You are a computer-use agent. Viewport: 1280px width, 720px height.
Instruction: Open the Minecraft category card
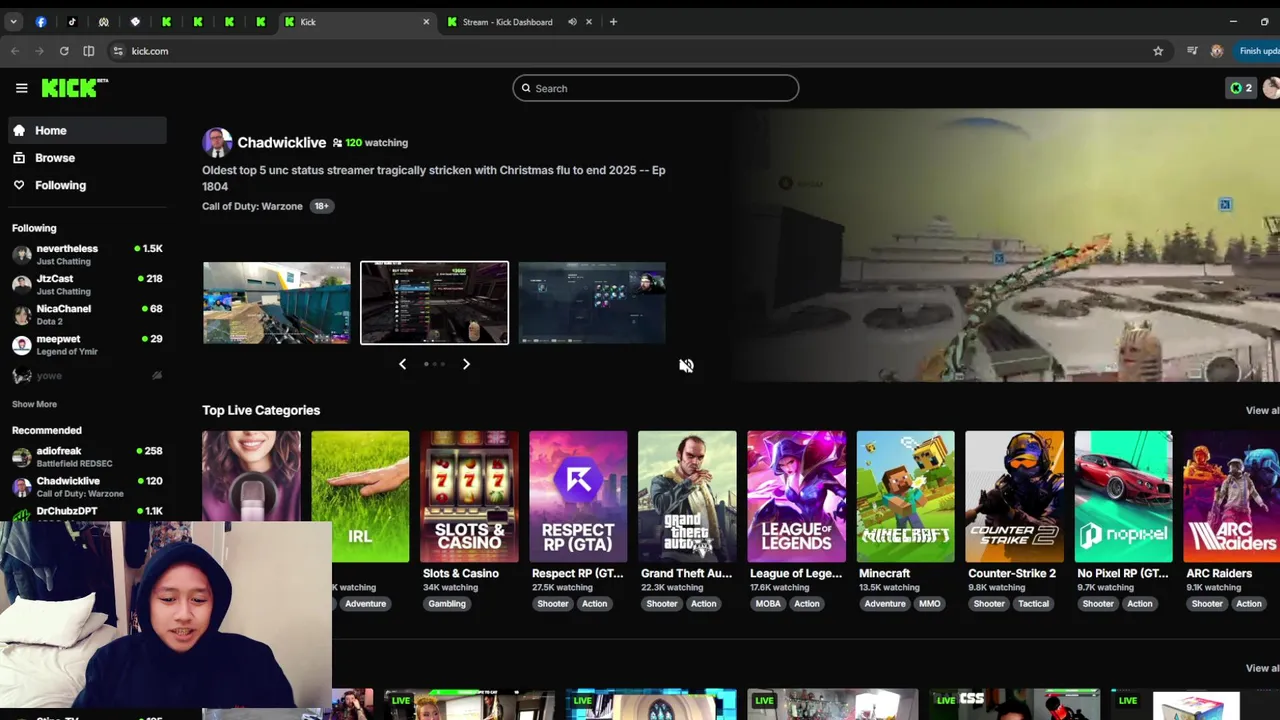coord(905,496)
